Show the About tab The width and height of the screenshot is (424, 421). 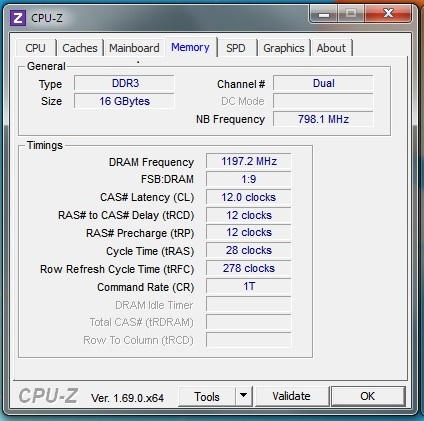click(331, 48)
